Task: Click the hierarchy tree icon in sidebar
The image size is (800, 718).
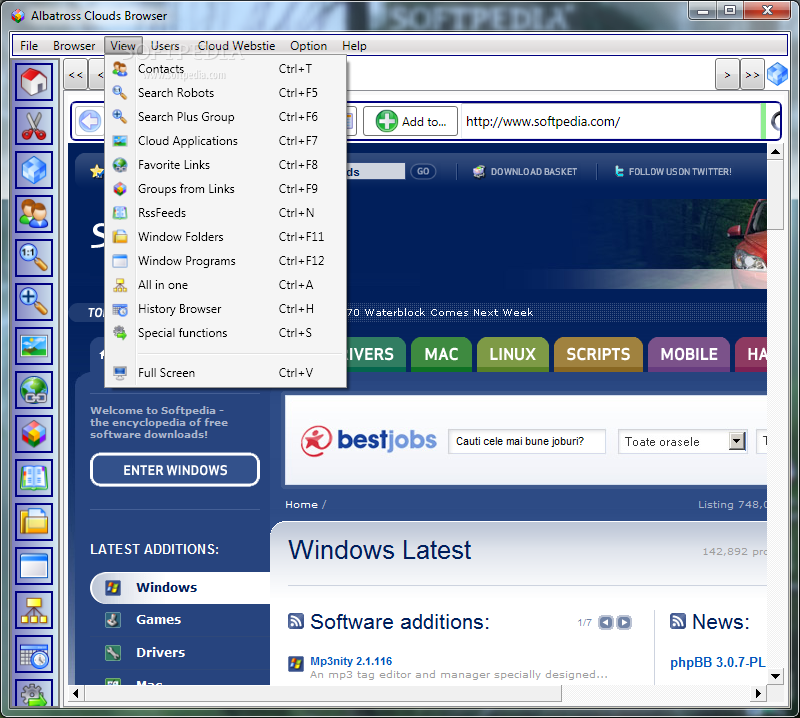Action: tap(34, 610)
